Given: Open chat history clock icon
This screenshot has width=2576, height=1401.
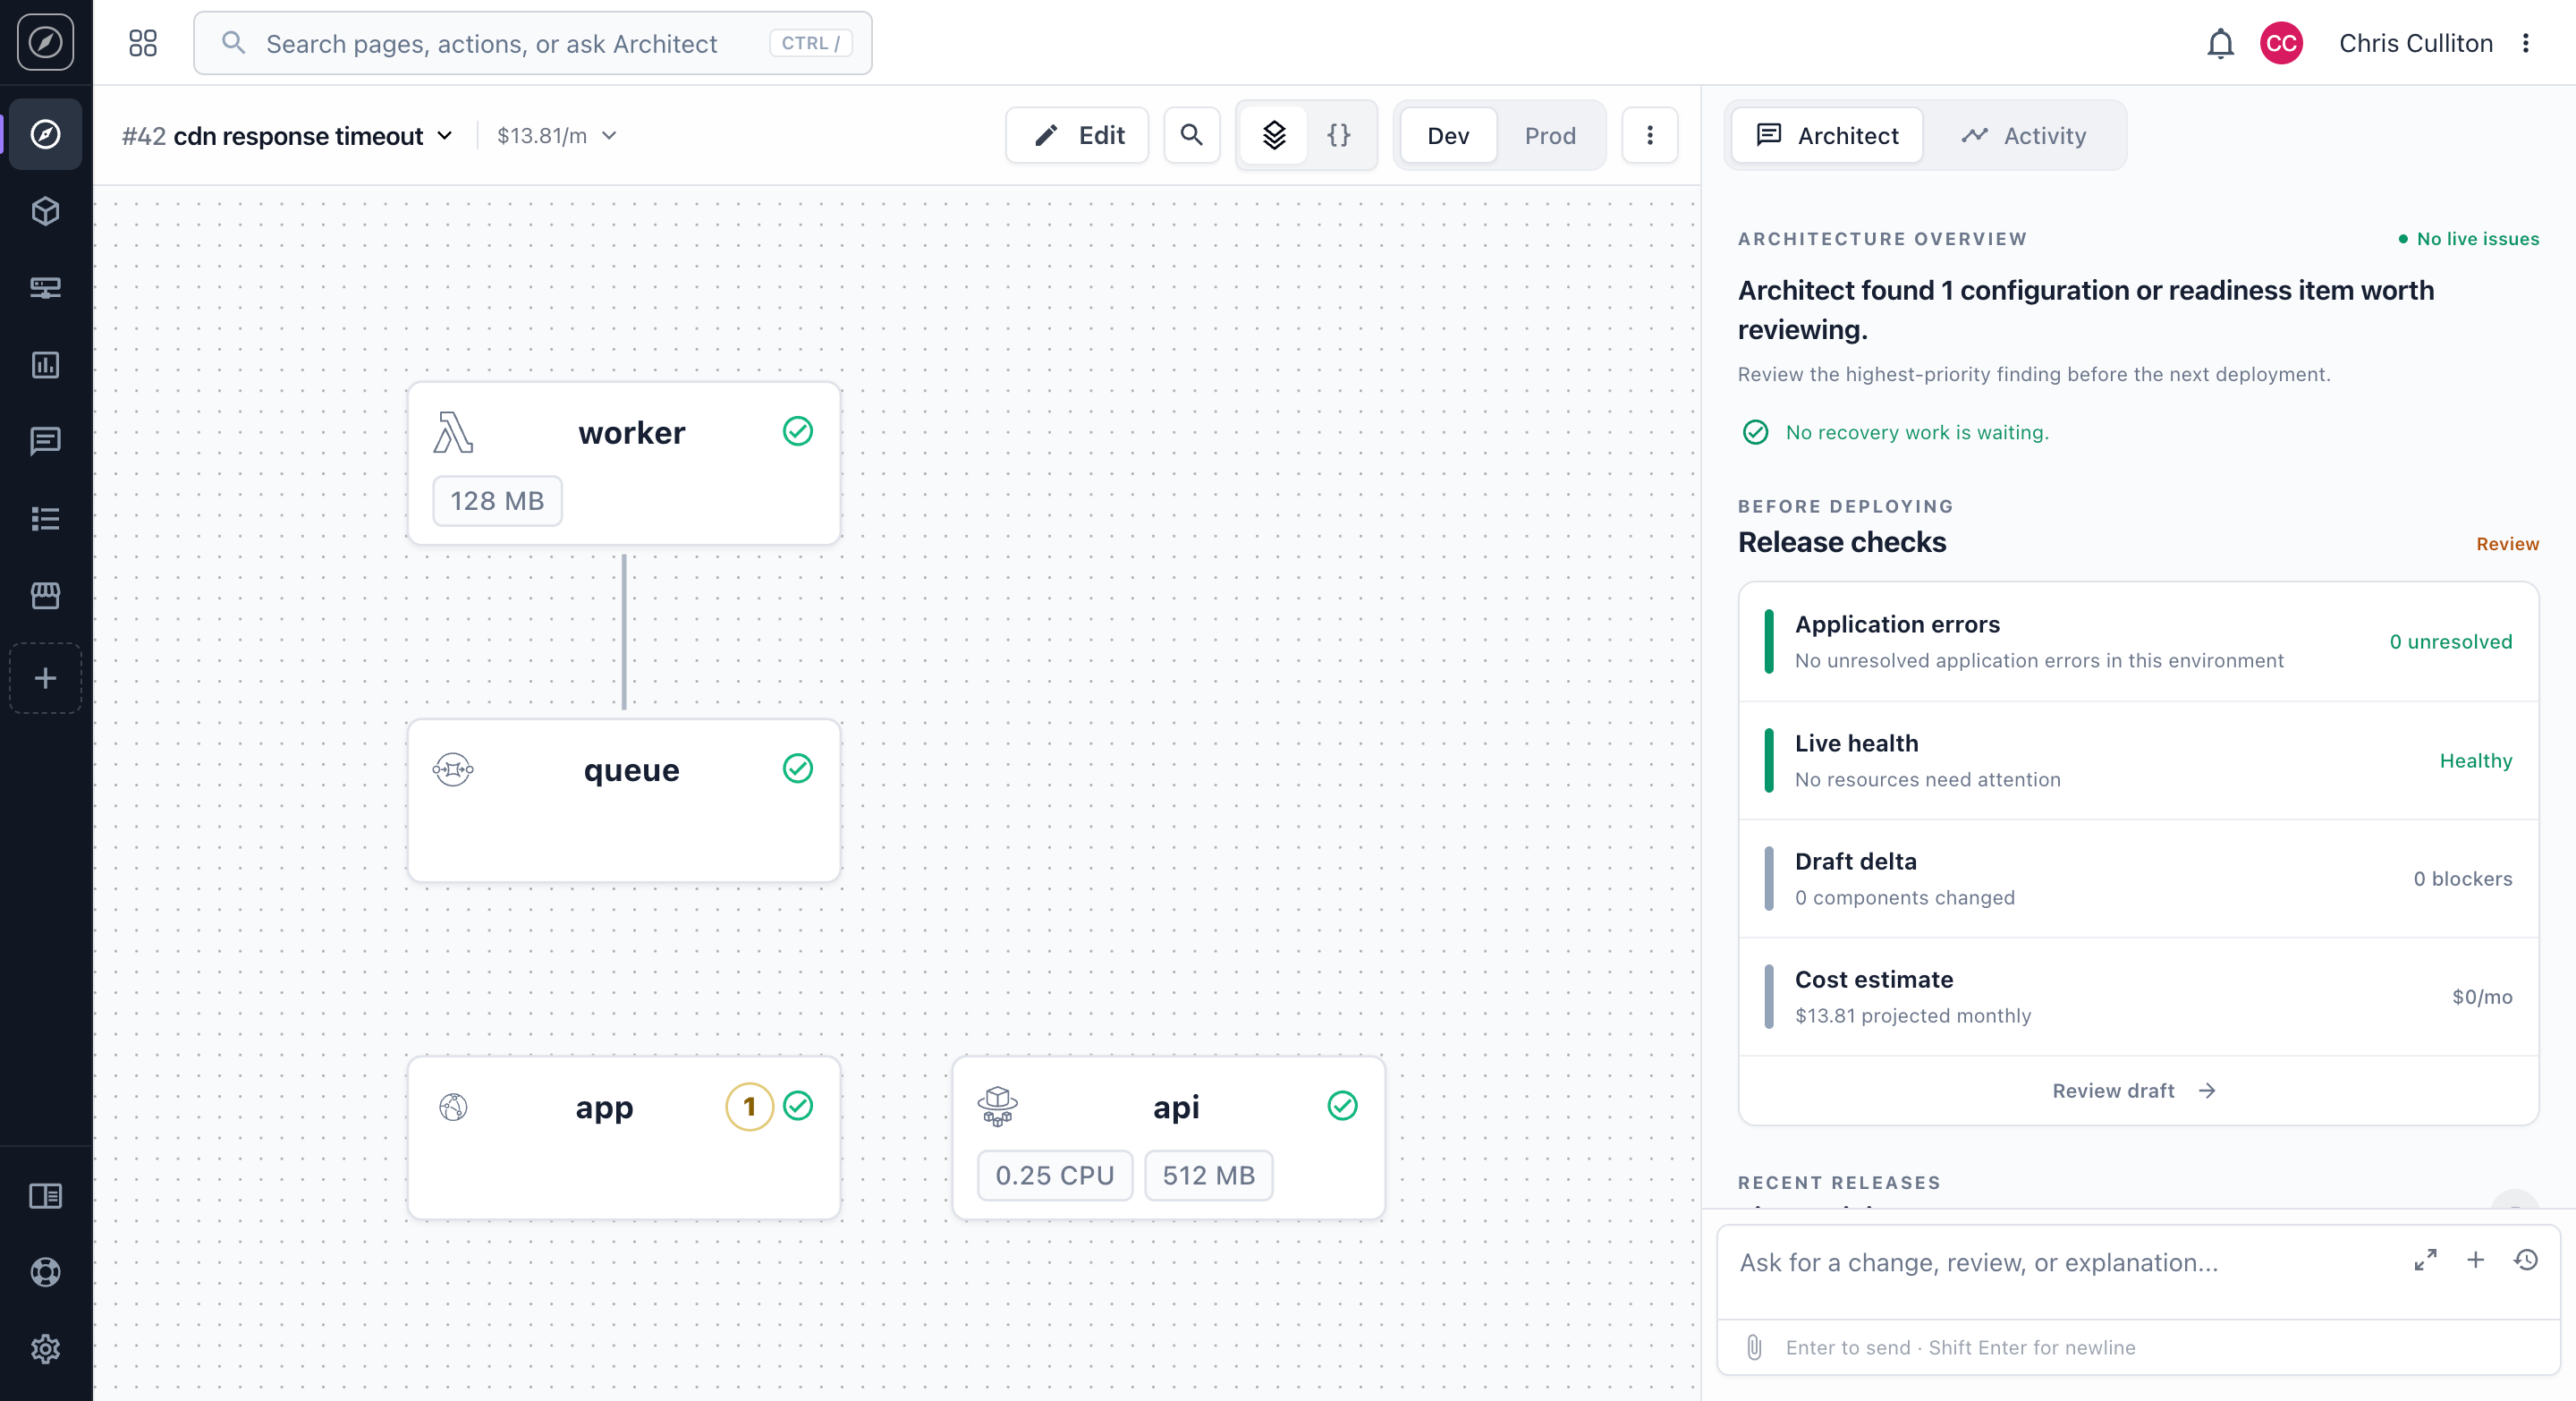Looking at the screenshot, I should 2526,1260.
